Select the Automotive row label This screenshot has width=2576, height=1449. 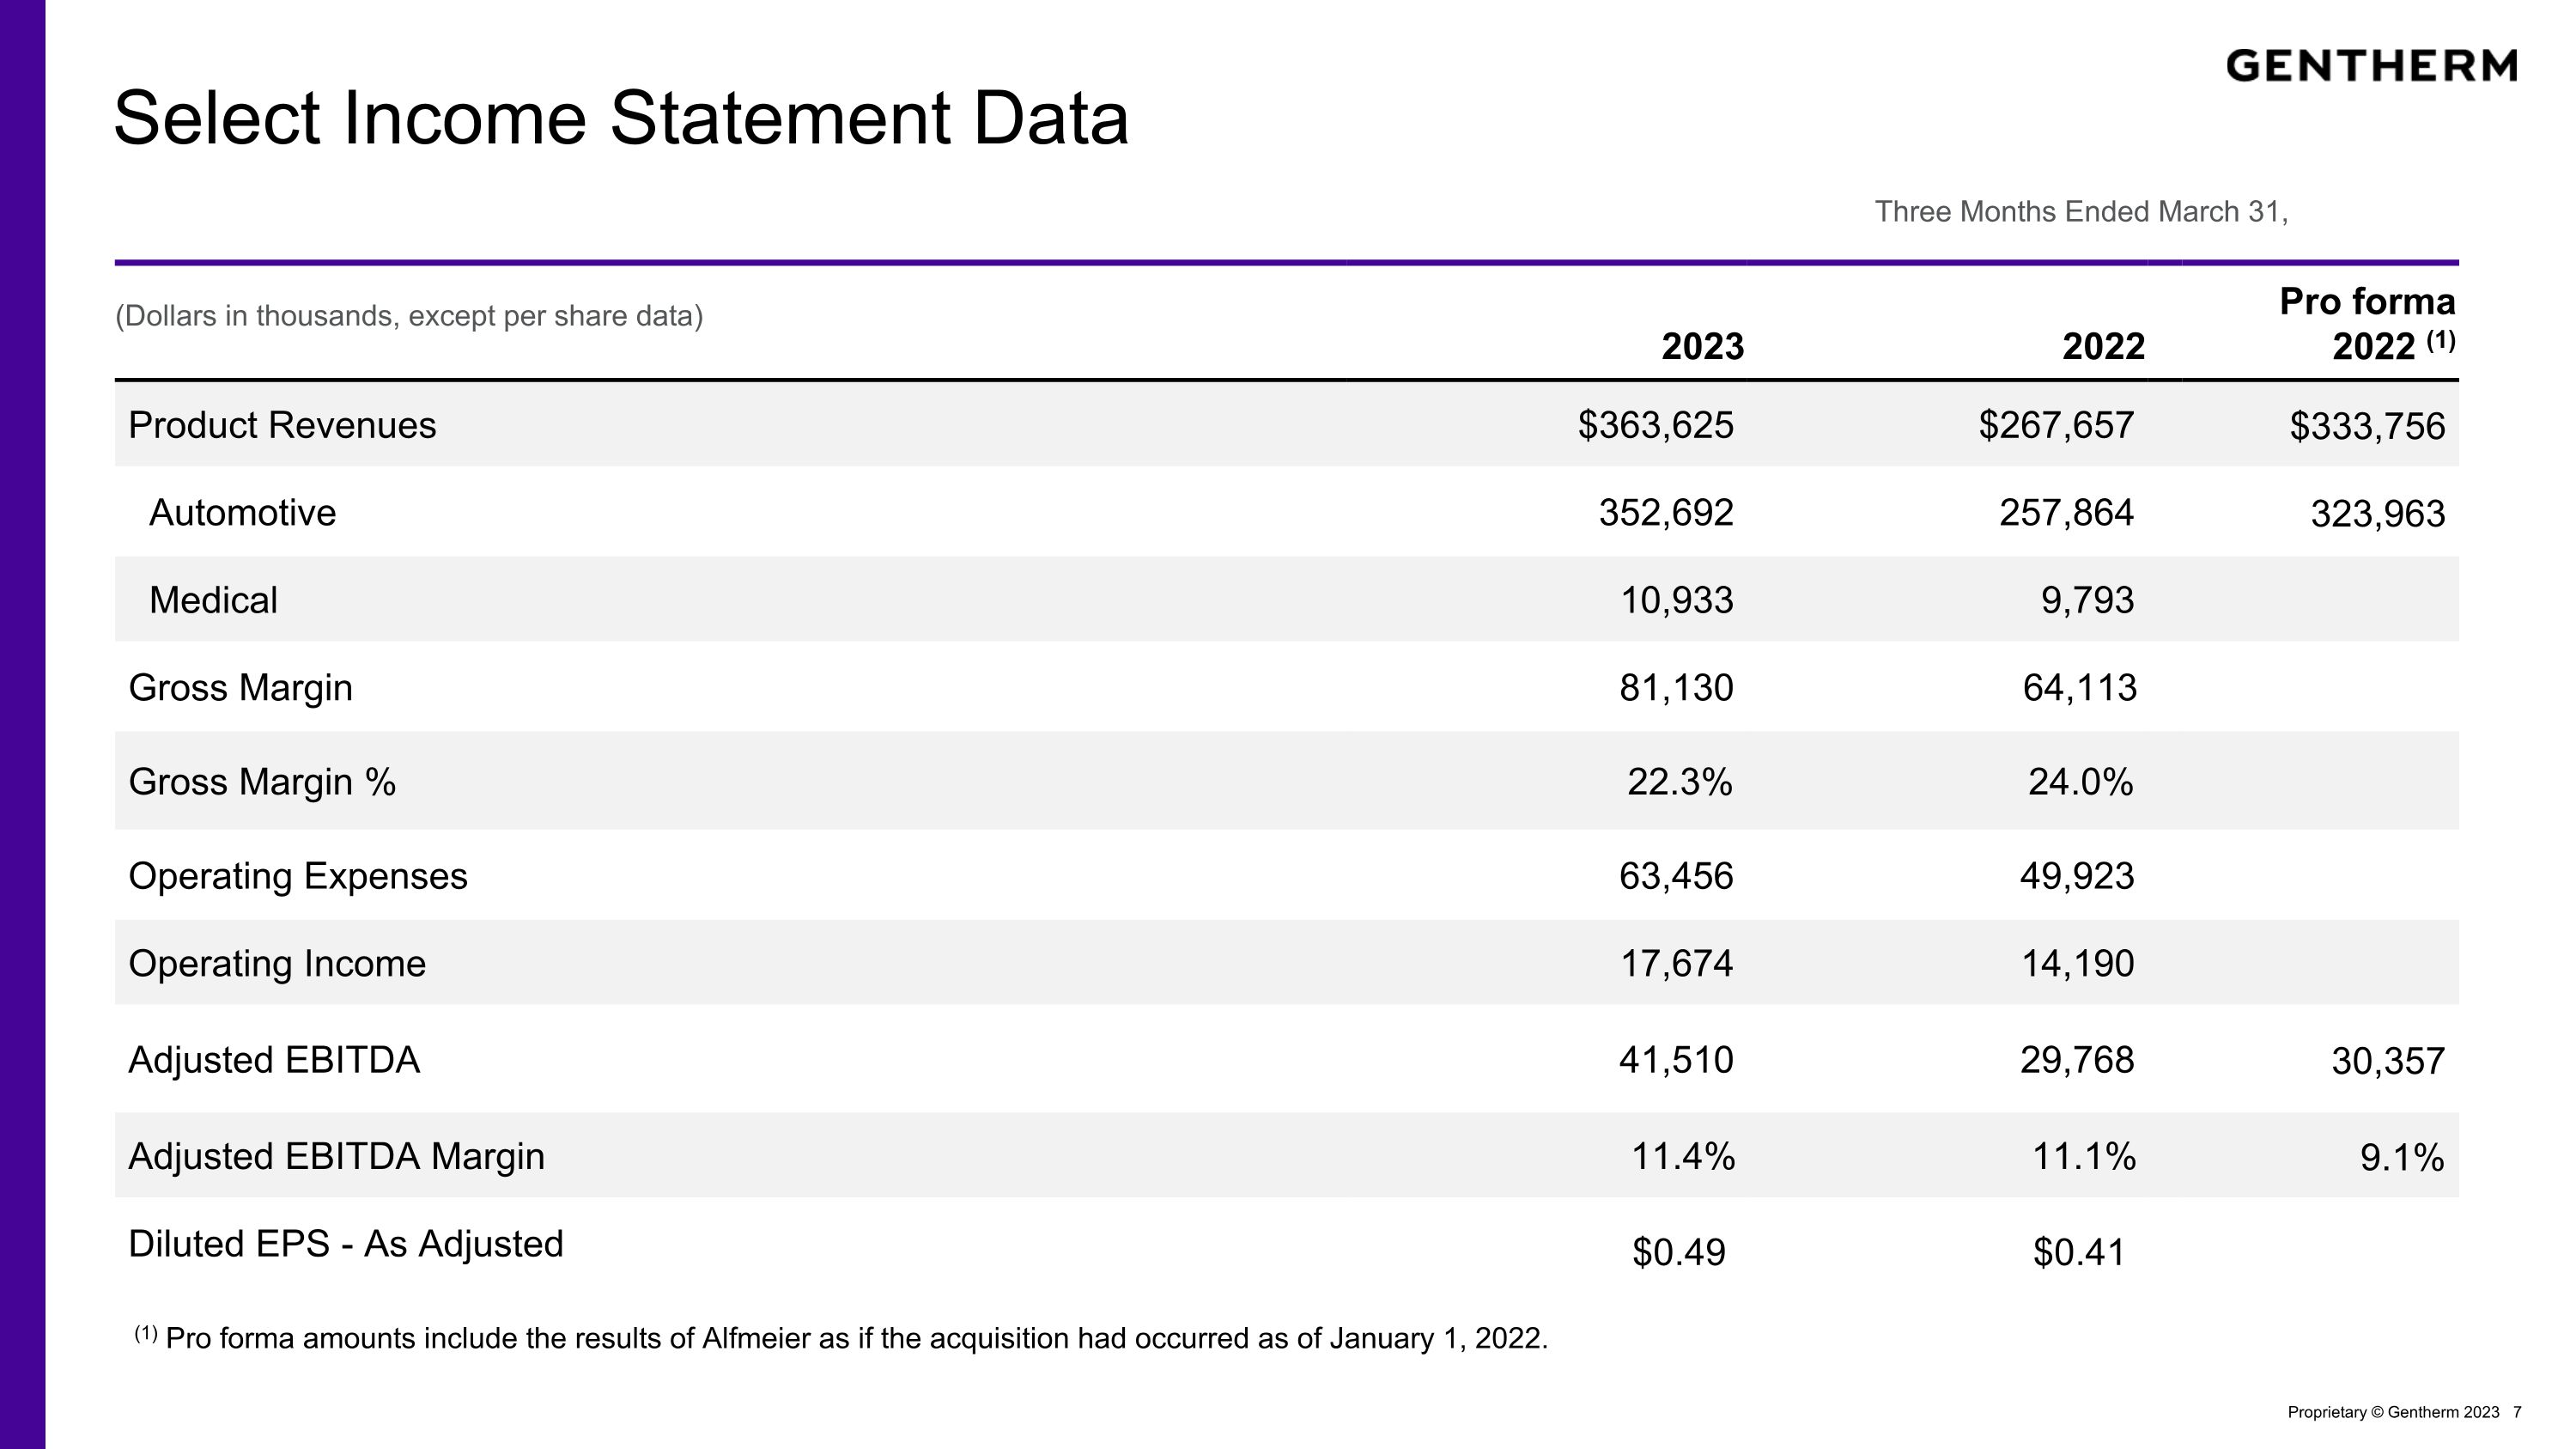(x=242, y=513)
